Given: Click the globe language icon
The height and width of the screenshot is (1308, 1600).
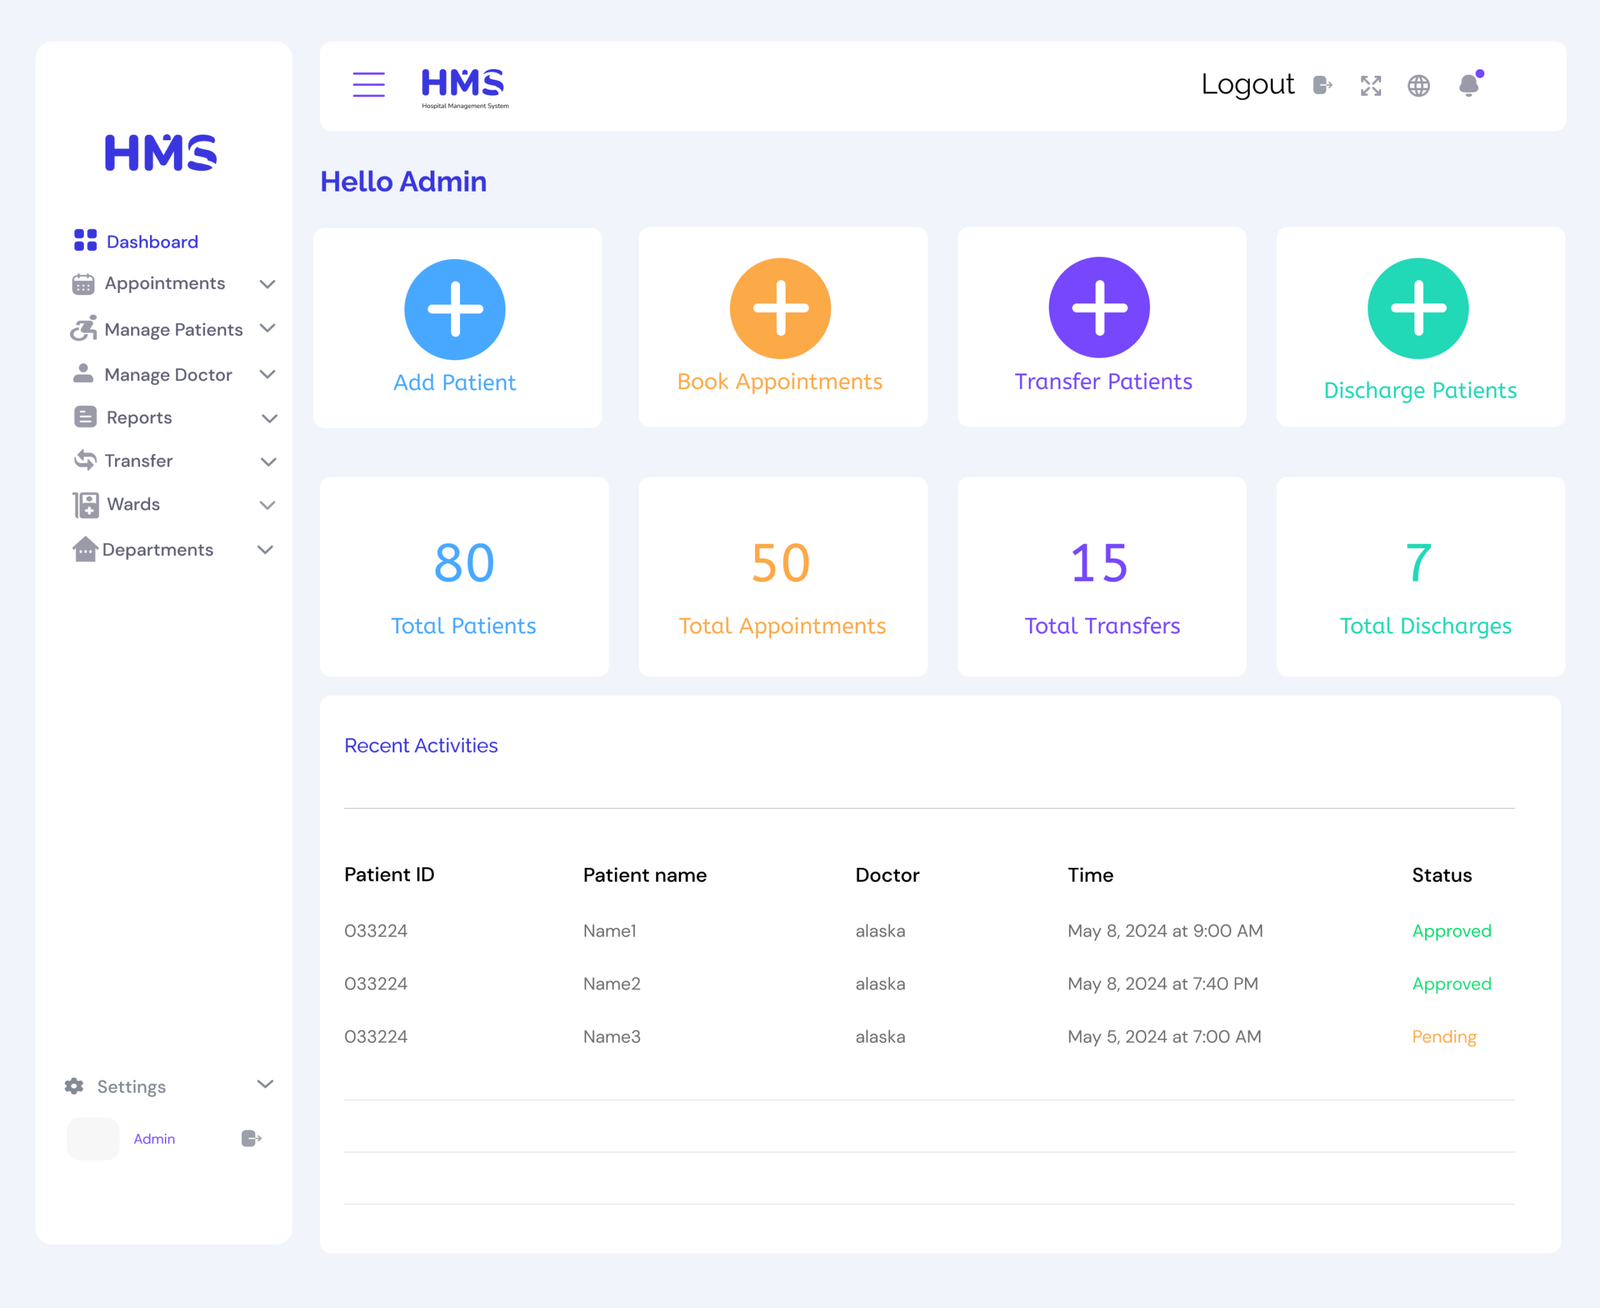Looking at the screenshot, I should point(1418,86).
